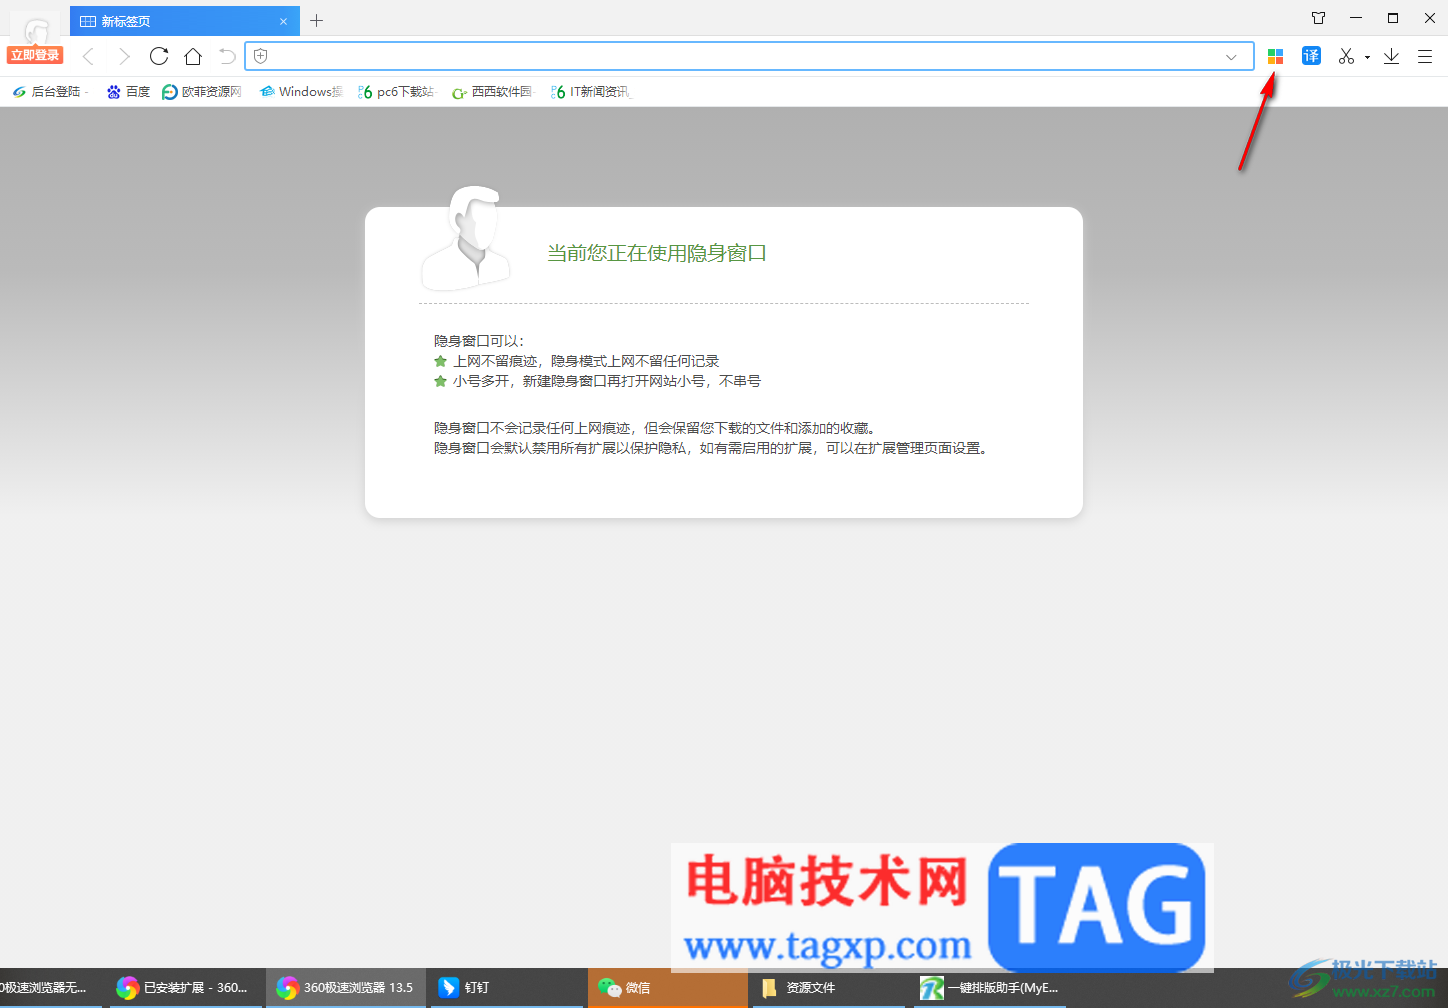The image size is (1448, 1008).
Task: Click the blue translate icon
Action: coord(1311,56)
